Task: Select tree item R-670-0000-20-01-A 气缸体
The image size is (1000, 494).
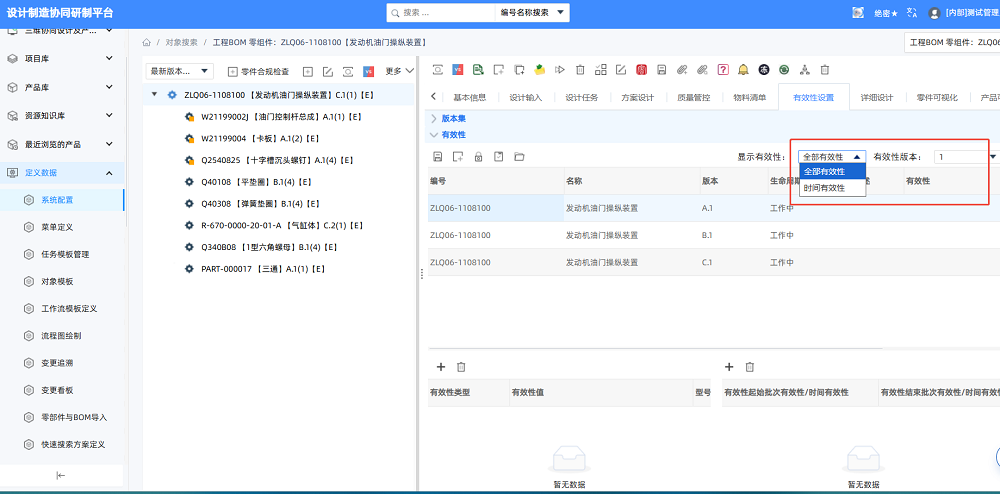Action: (x=282, y=225)
